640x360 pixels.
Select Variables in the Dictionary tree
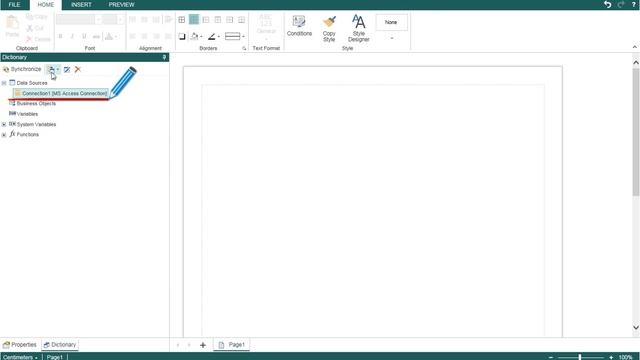pos(27,114)
